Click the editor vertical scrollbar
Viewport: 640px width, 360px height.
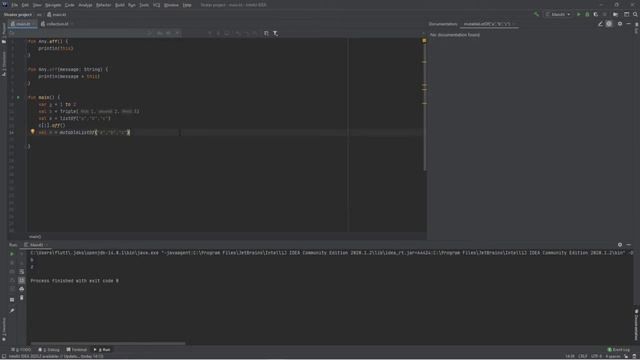pyautogui.click(x=424, y=106)
